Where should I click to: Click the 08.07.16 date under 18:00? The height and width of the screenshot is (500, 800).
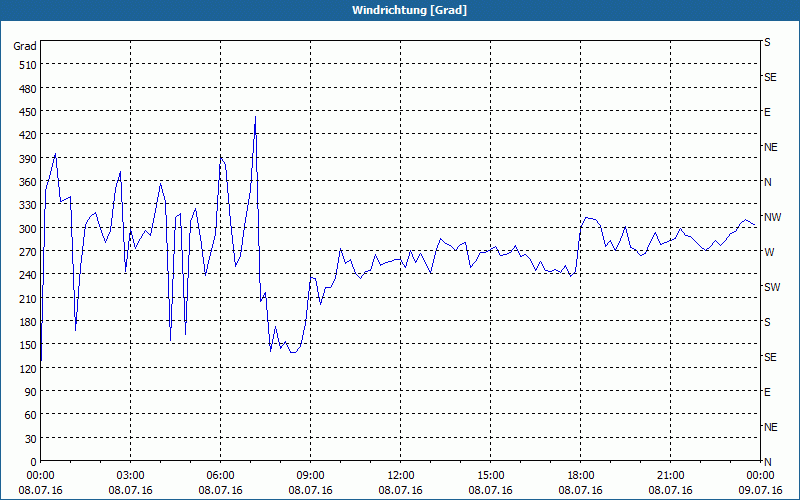581,490
